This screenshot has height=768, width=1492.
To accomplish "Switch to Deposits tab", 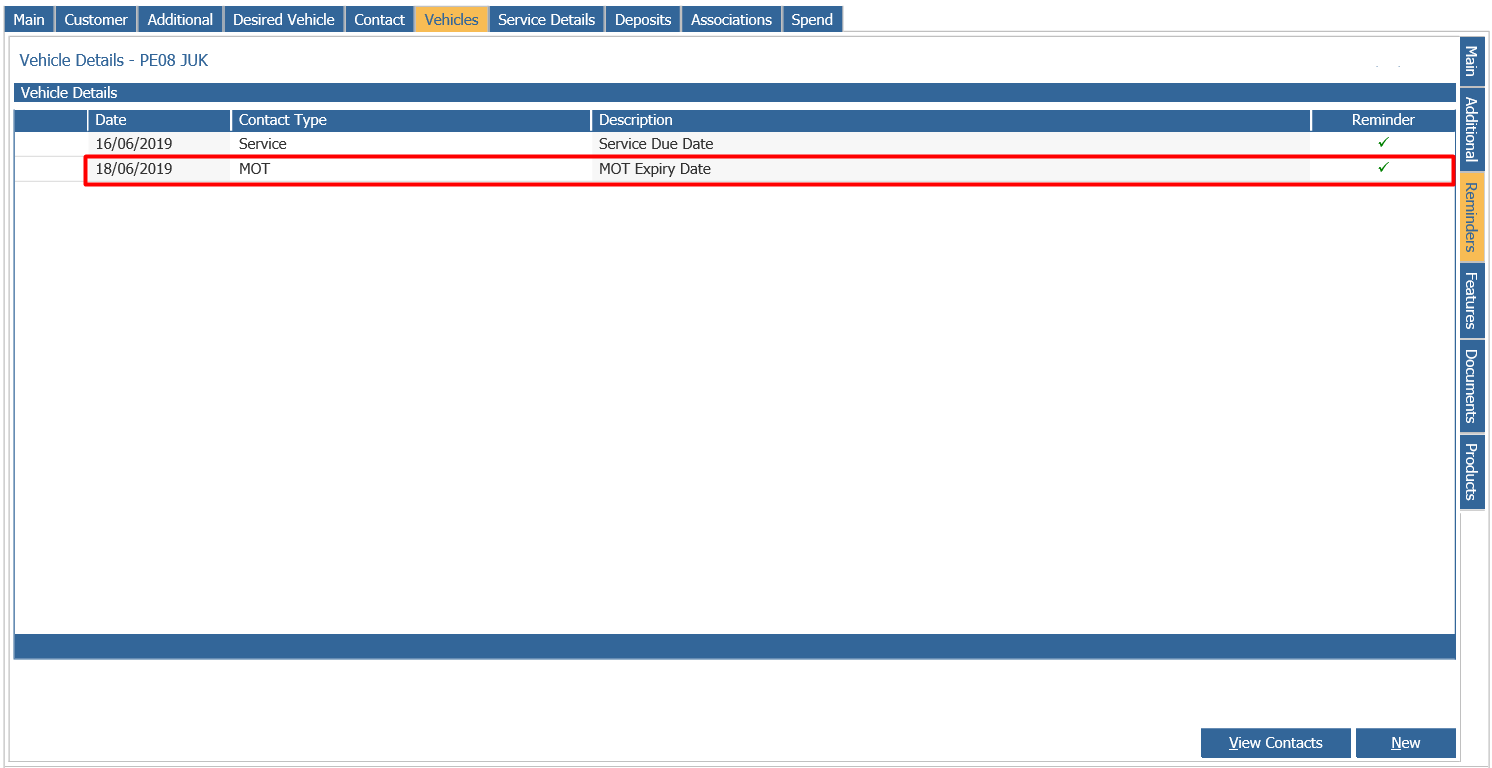I will pos(643,19).
